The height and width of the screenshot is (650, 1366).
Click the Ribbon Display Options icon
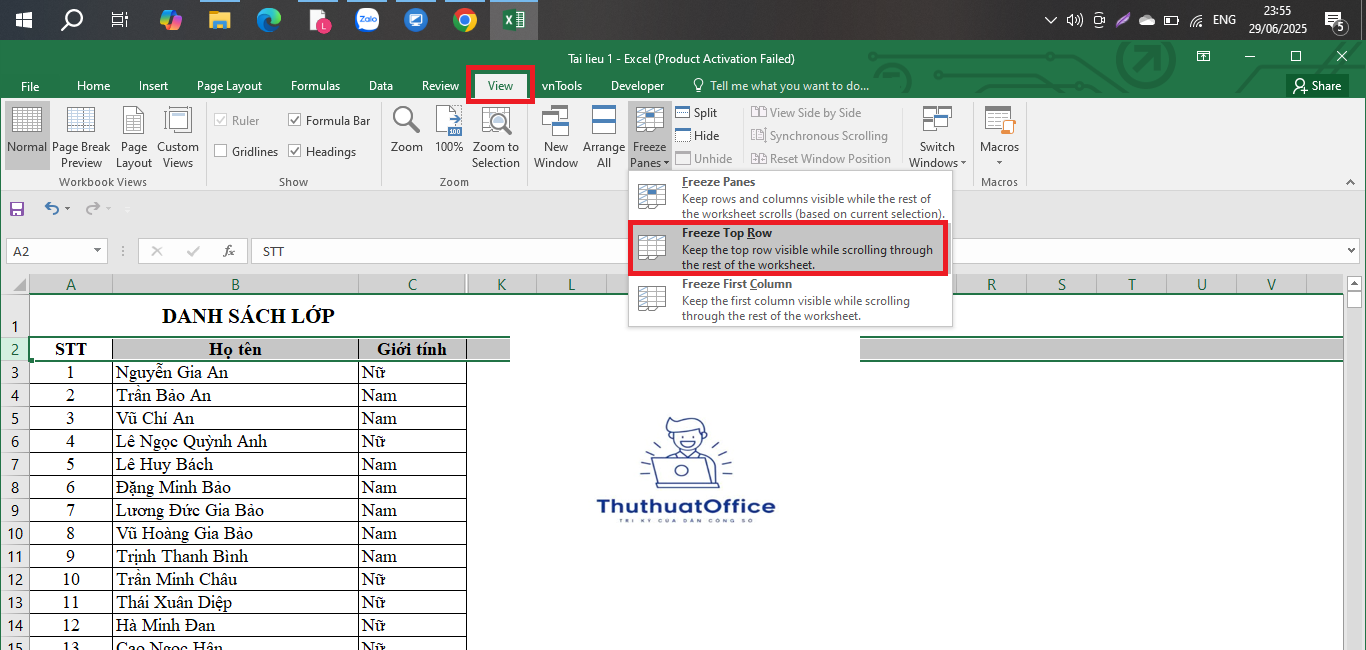pyautogui.click(x=1204, y=56)
